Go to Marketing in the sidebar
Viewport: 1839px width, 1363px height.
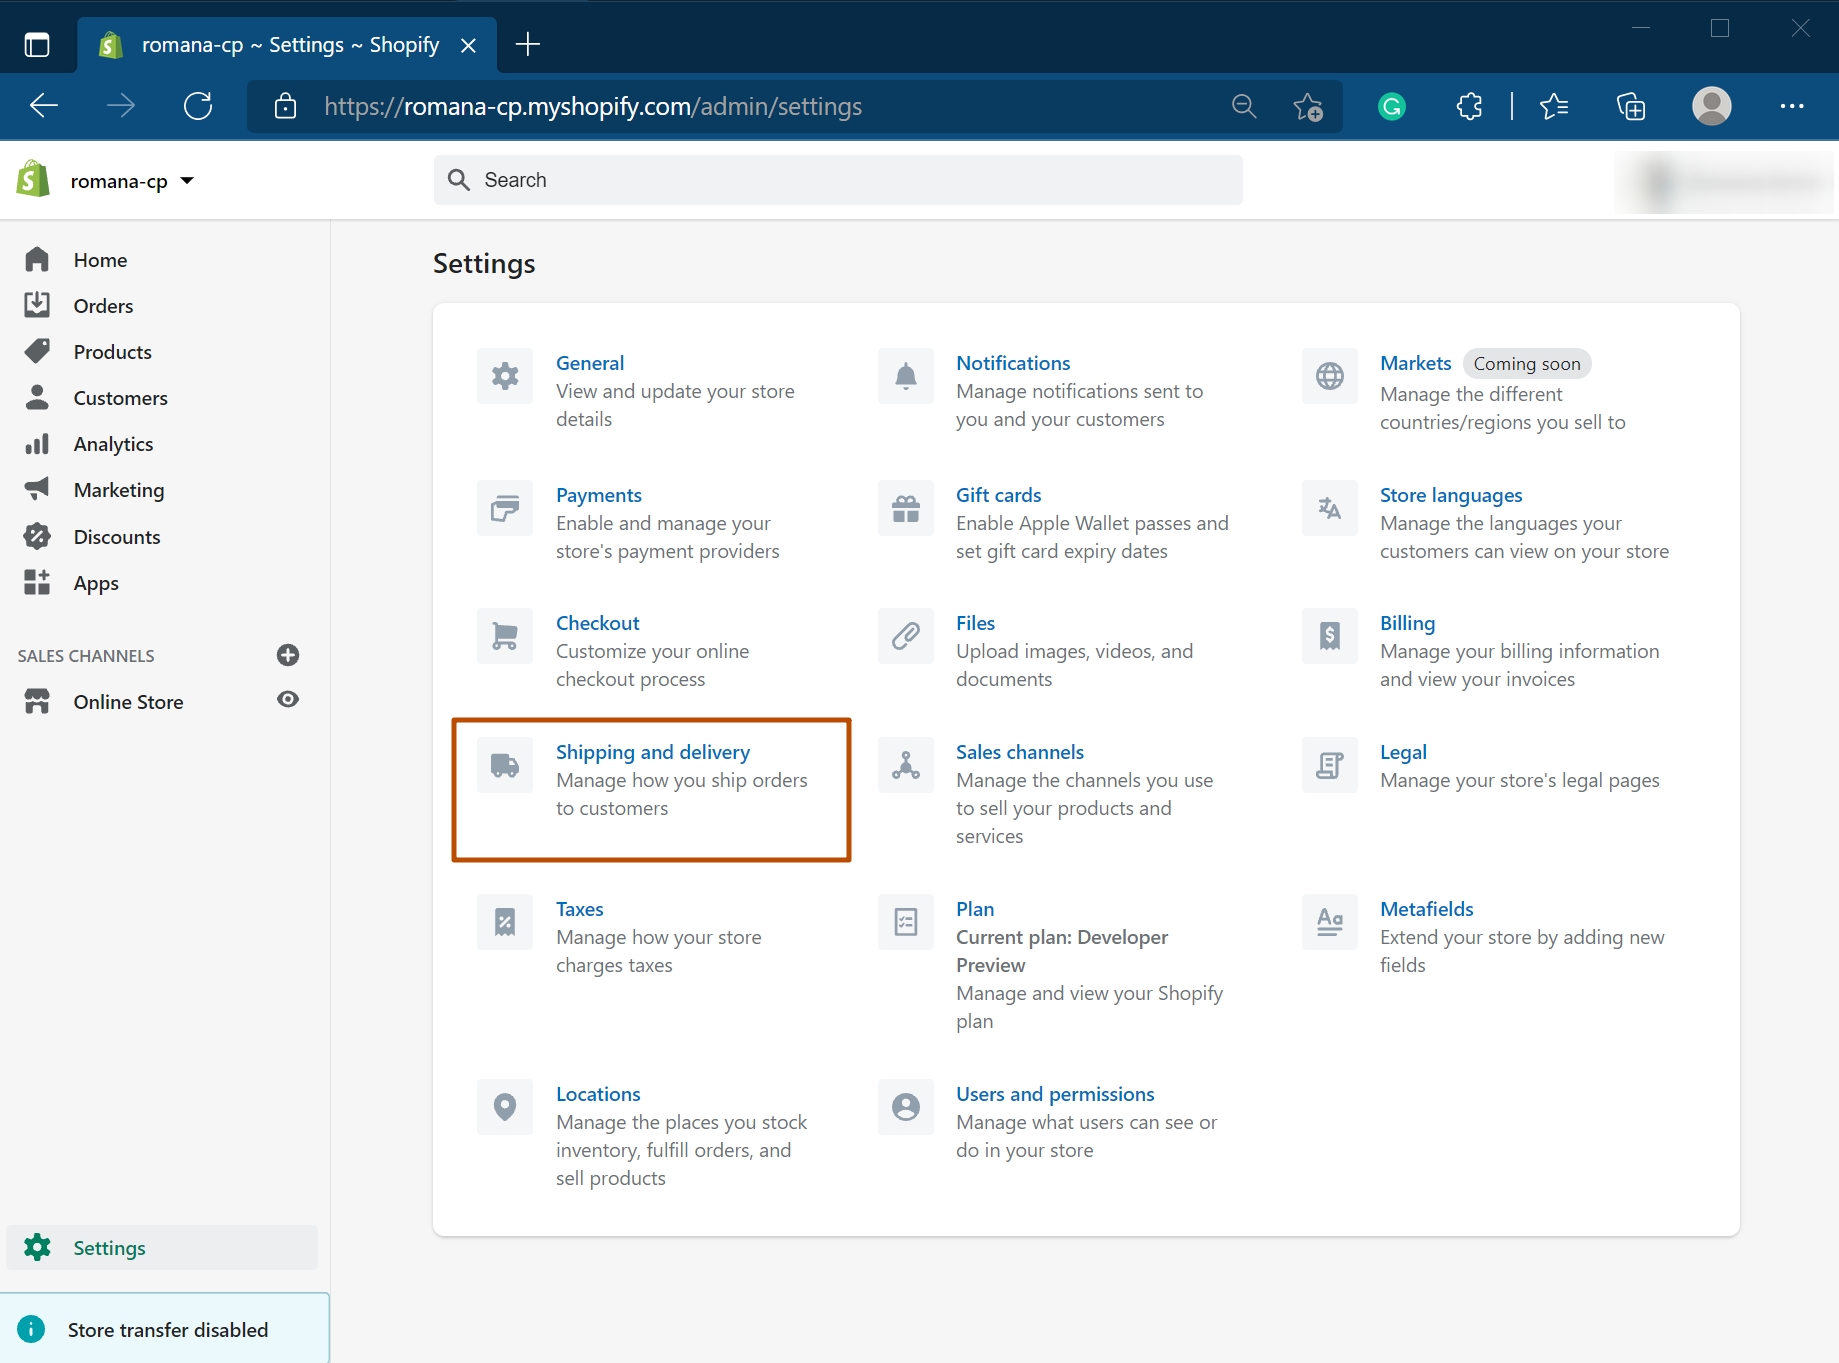coord(118,490)
